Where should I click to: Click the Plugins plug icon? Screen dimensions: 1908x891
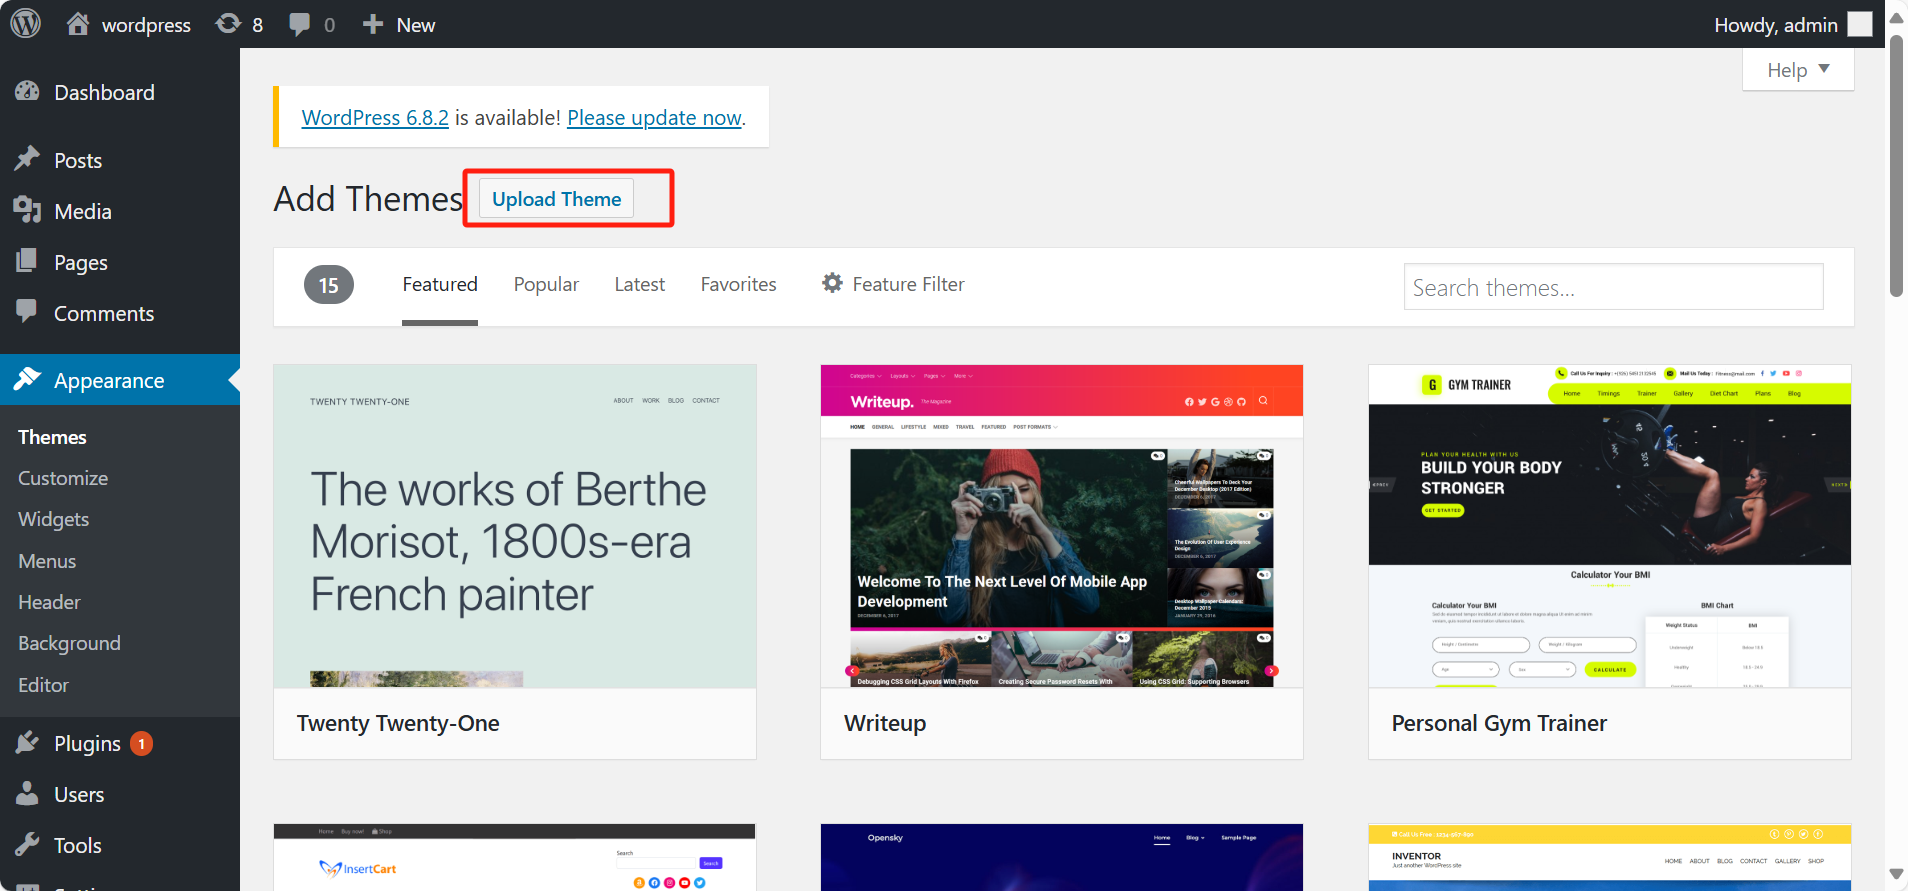27,743
